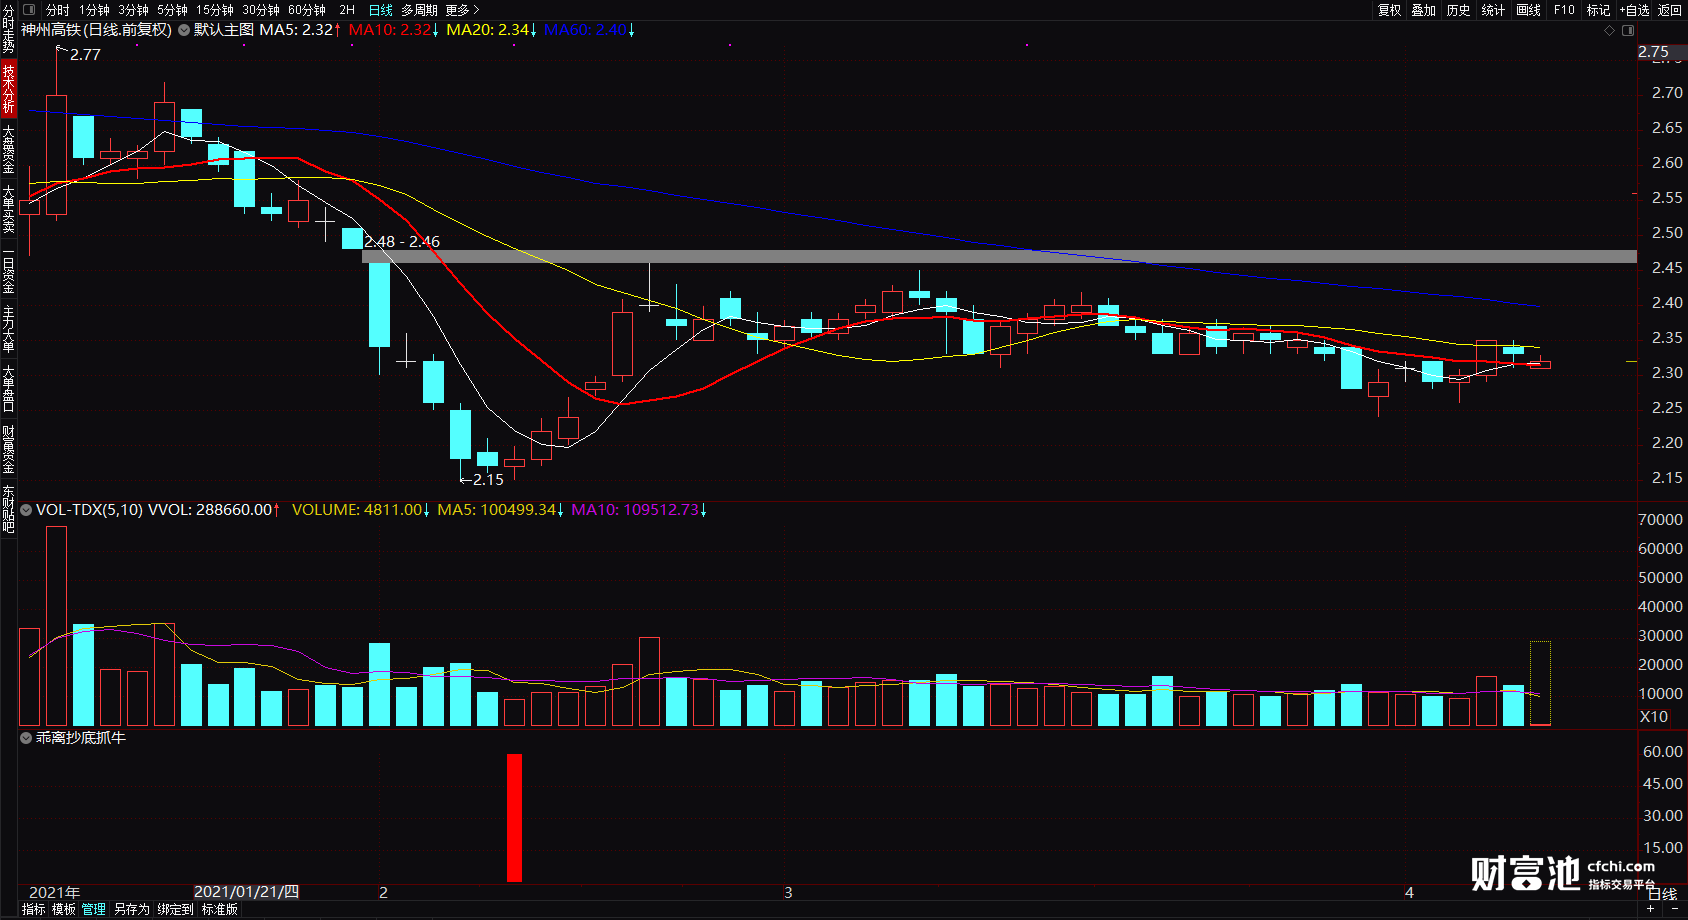The image size is (1688, 920).
Task: Click the 2.48 - 2.46 gap label
Action: (x=402, y=242)
